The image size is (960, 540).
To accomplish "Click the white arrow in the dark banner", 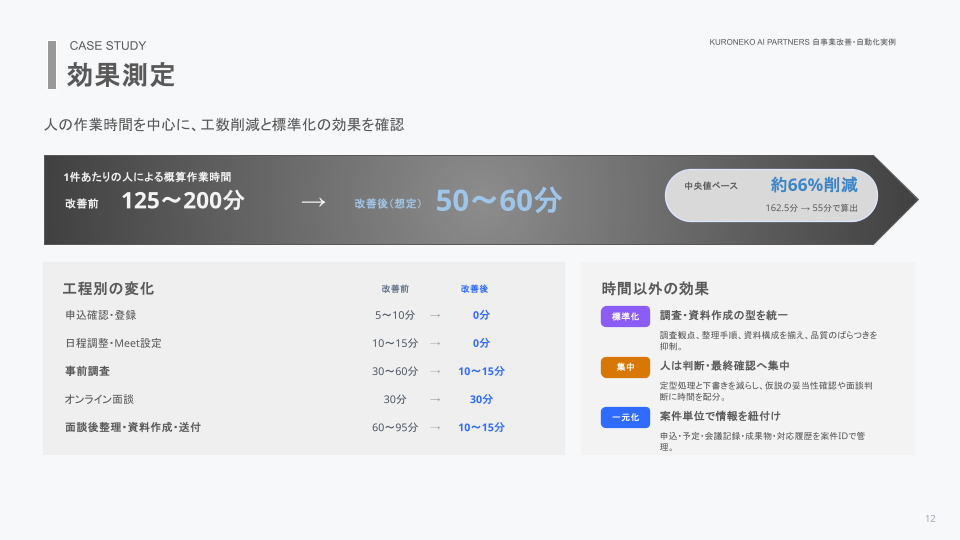I will click(x=313, y=202).
